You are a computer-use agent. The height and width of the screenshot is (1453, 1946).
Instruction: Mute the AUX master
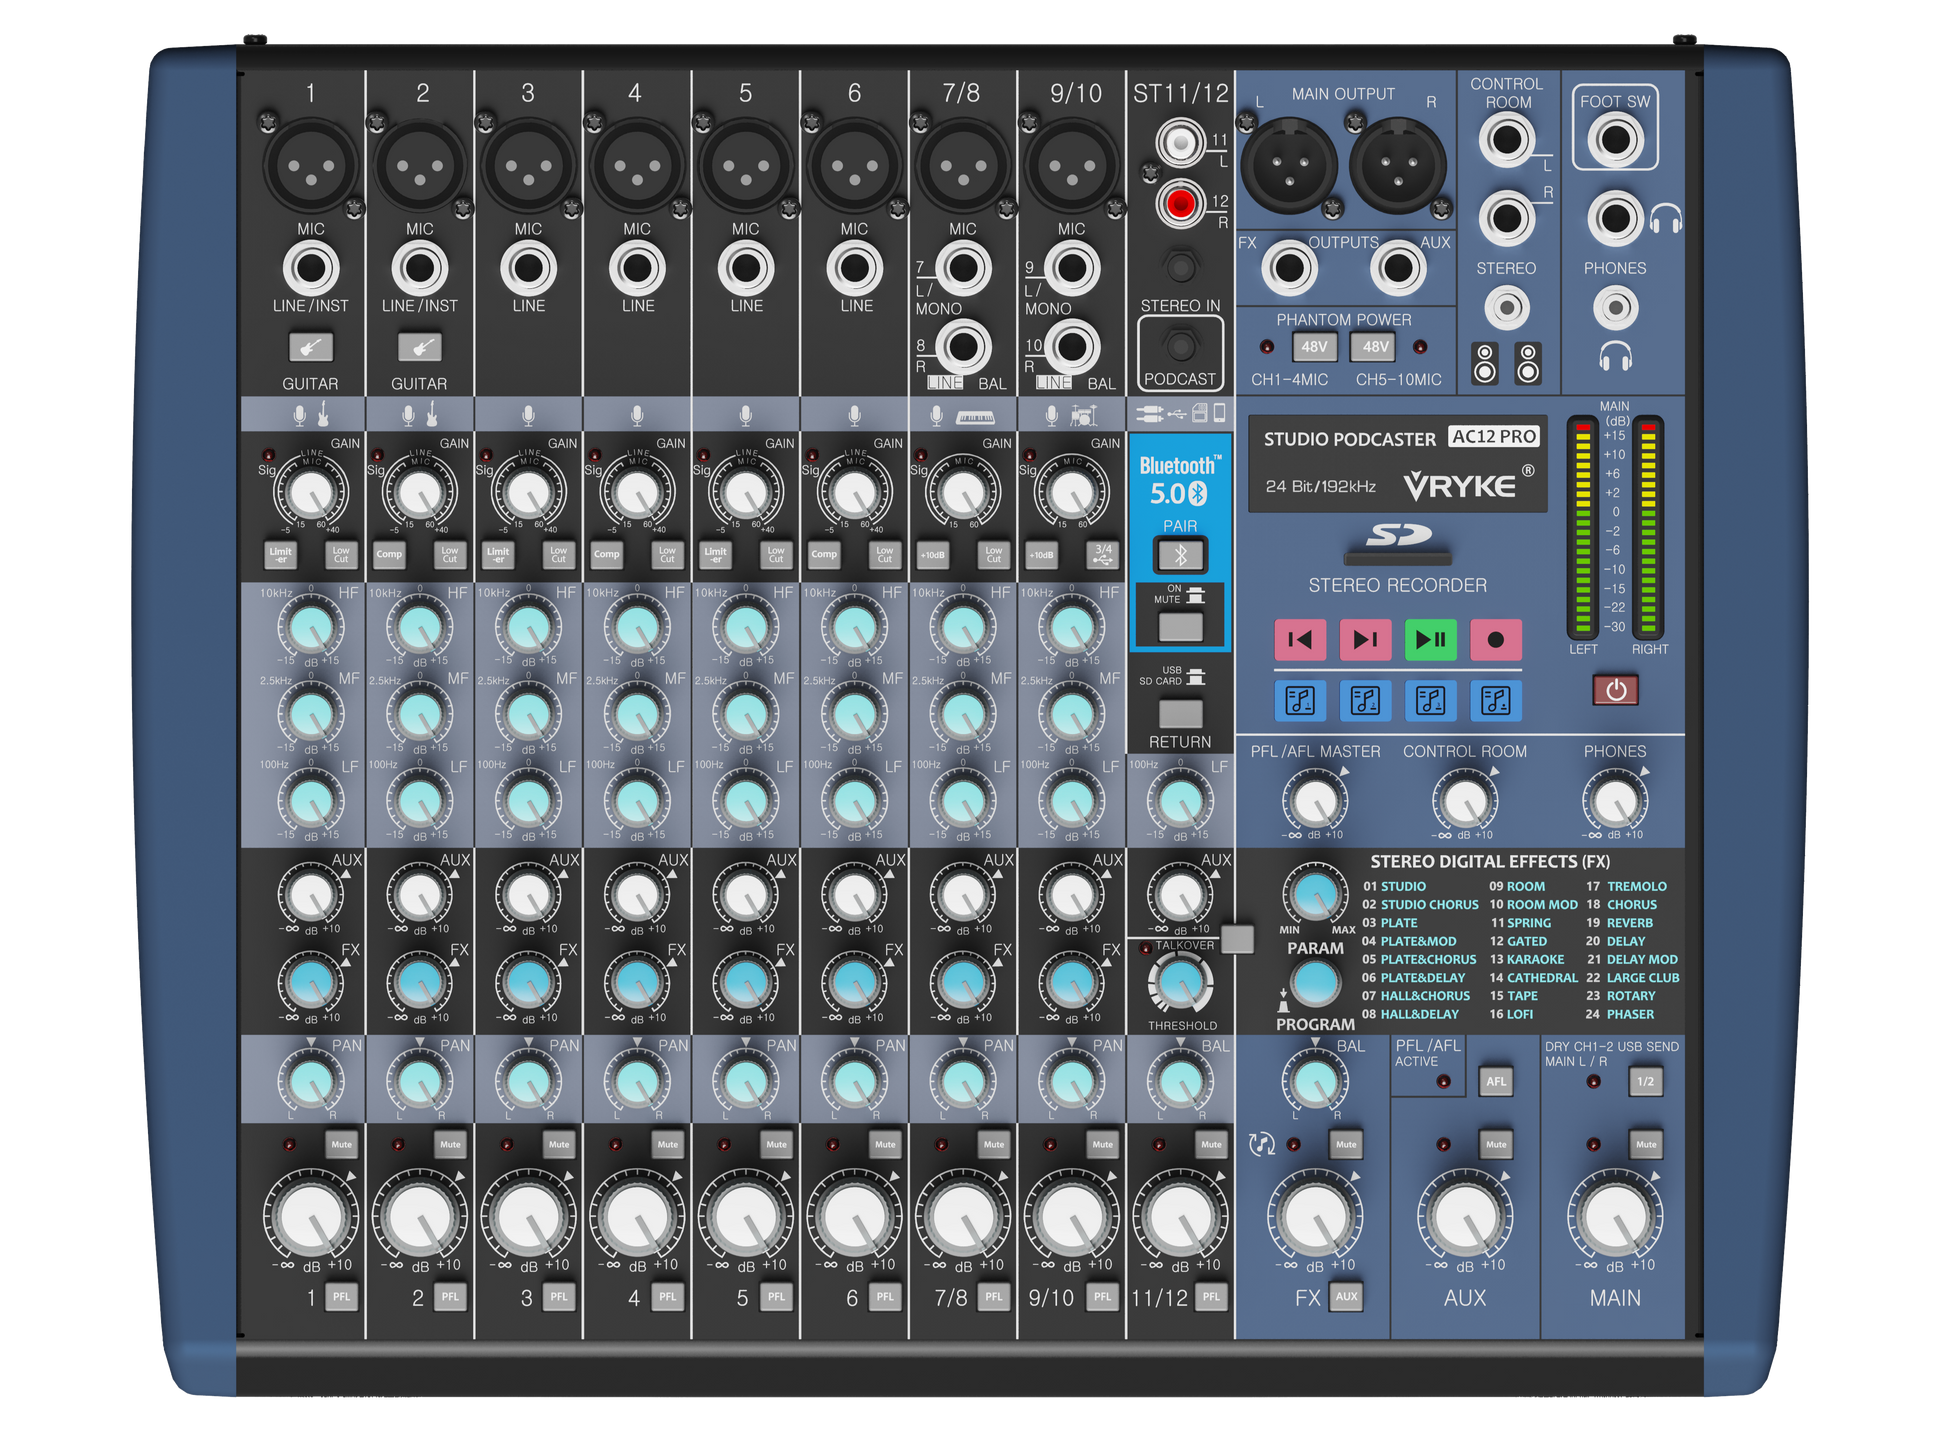pos(1496,1144)
